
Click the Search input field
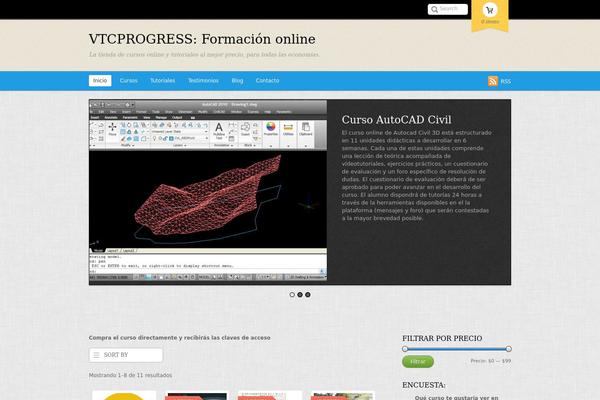click(448, 9)
